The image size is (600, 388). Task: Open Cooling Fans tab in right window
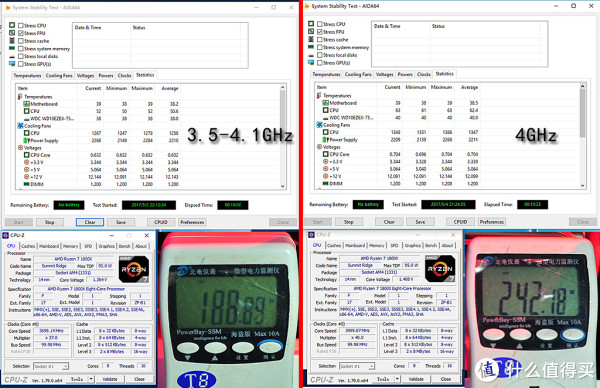click(358, 74)
